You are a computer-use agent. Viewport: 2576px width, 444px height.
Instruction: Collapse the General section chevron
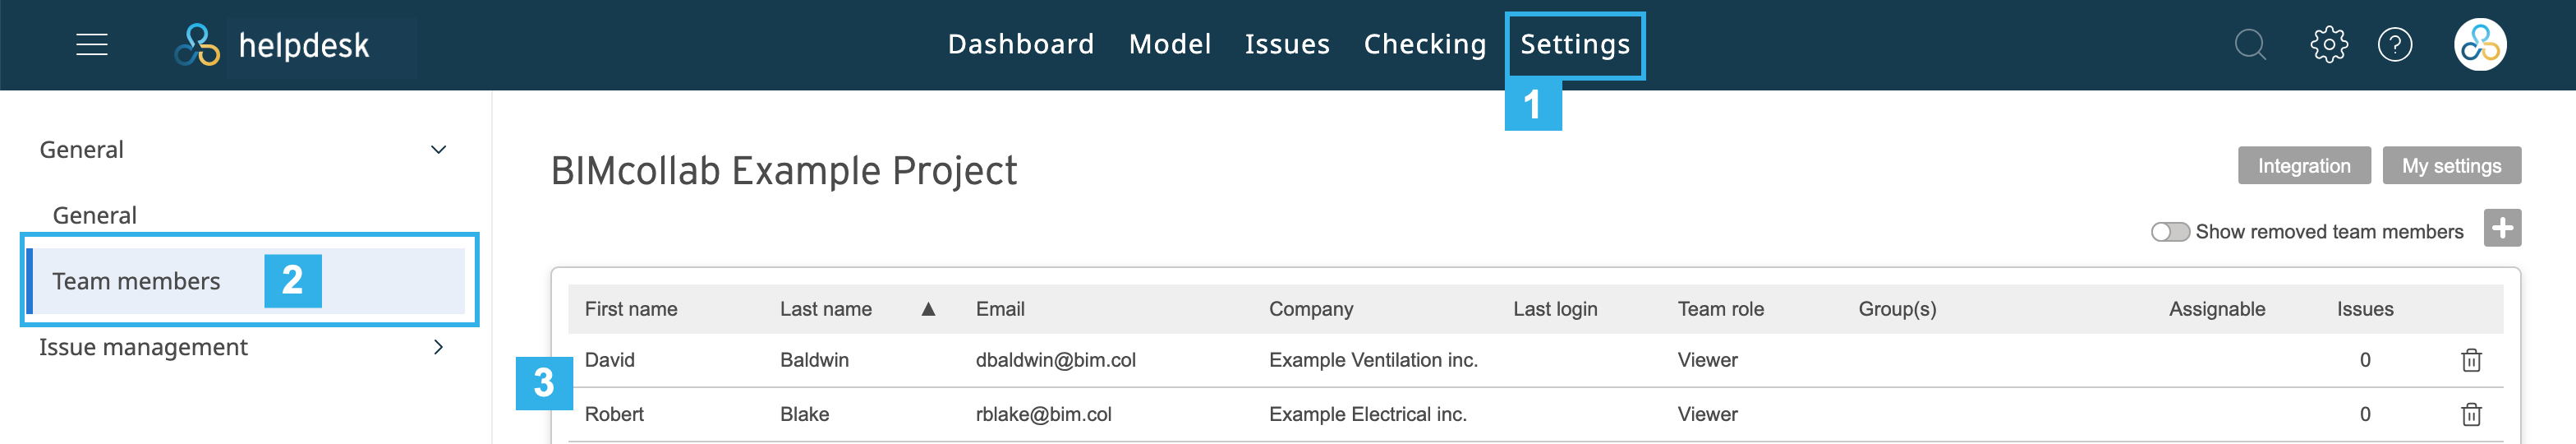click(438, 150)
